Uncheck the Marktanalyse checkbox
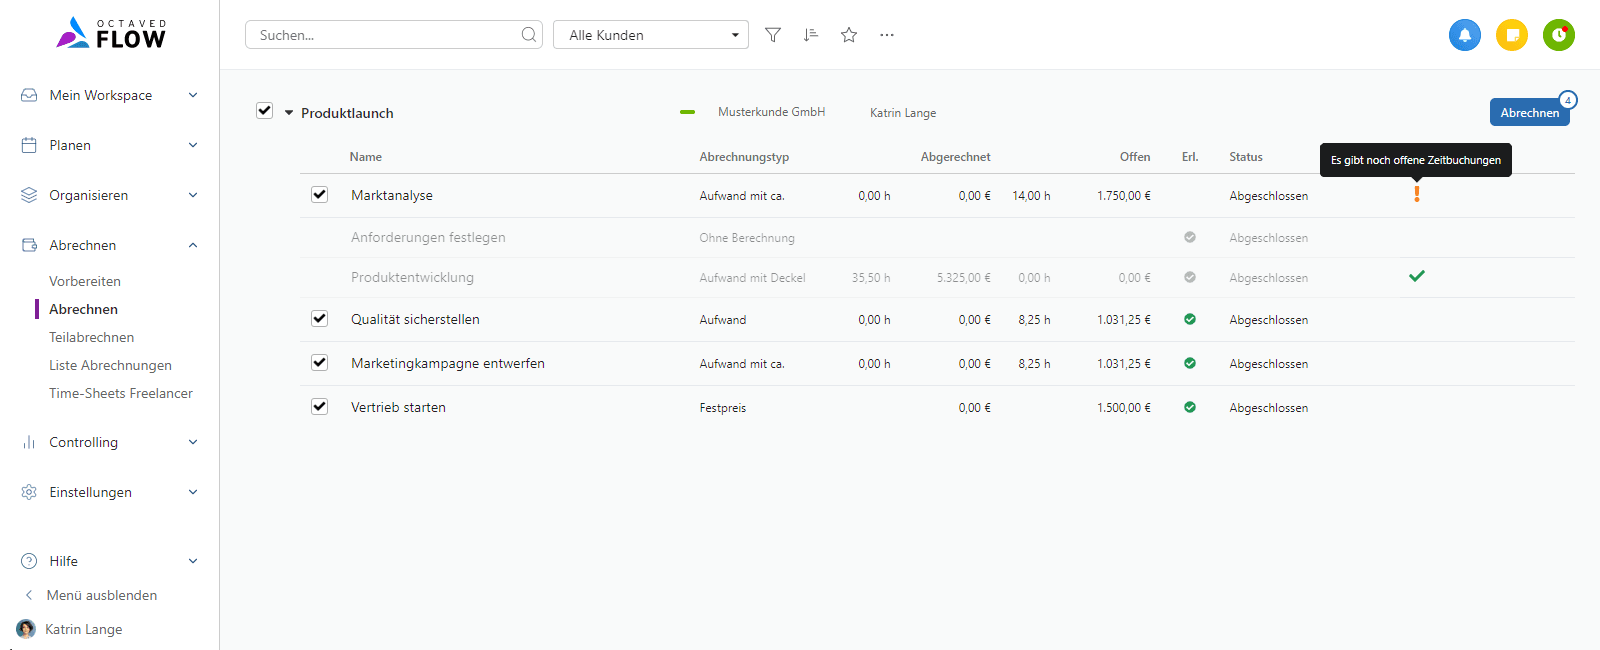The image size is (1600, 650). tap(320, 195)
